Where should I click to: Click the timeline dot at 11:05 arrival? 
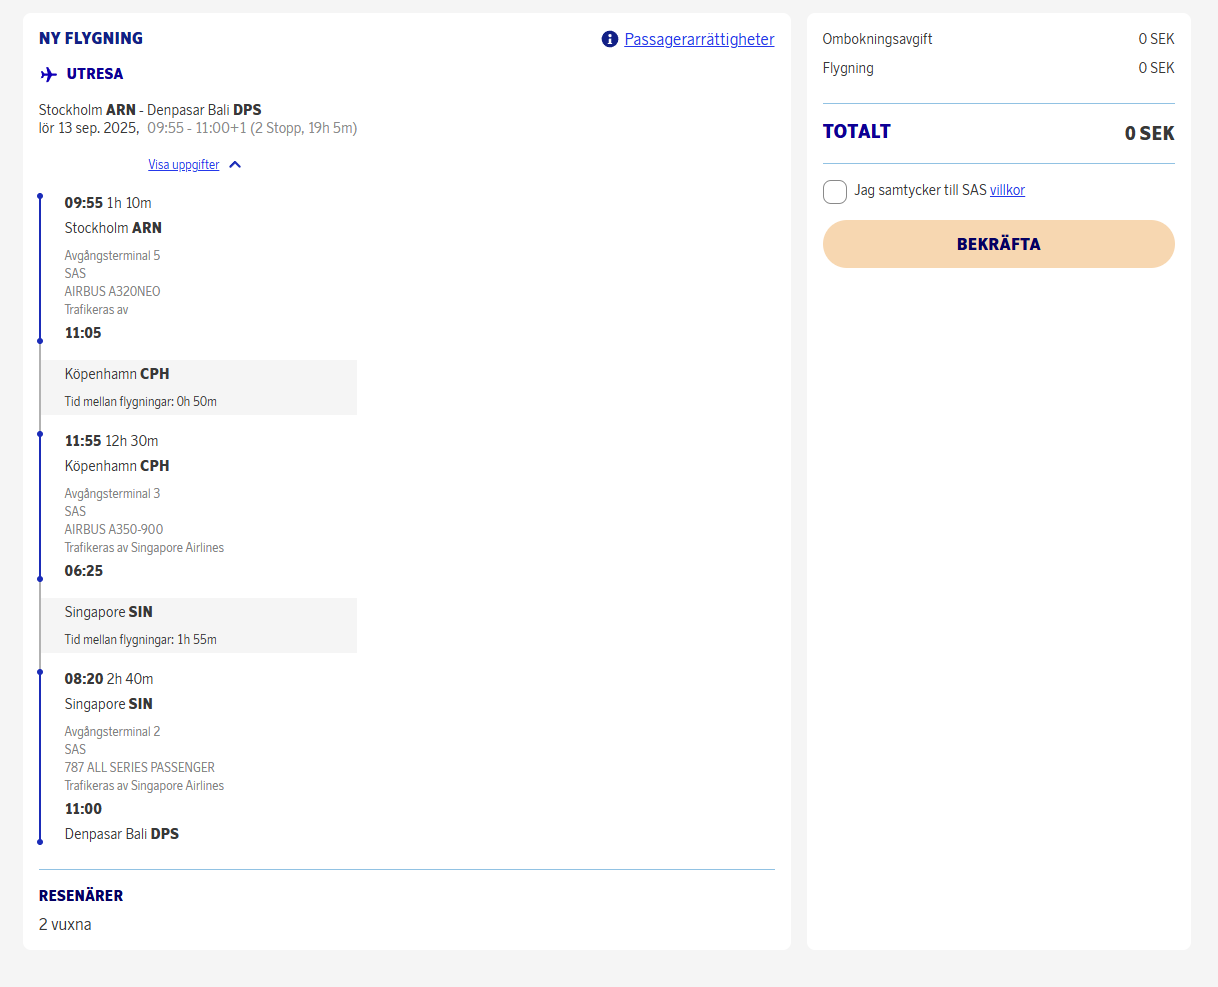(x=40, y=341)
